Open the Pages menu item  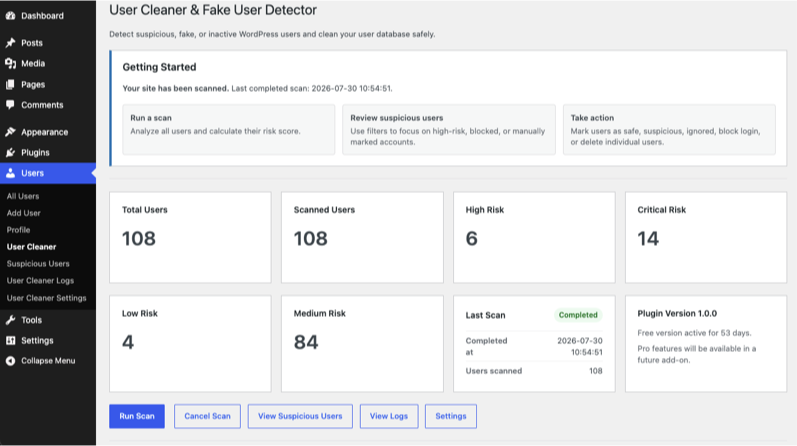(x=48, y=84)
